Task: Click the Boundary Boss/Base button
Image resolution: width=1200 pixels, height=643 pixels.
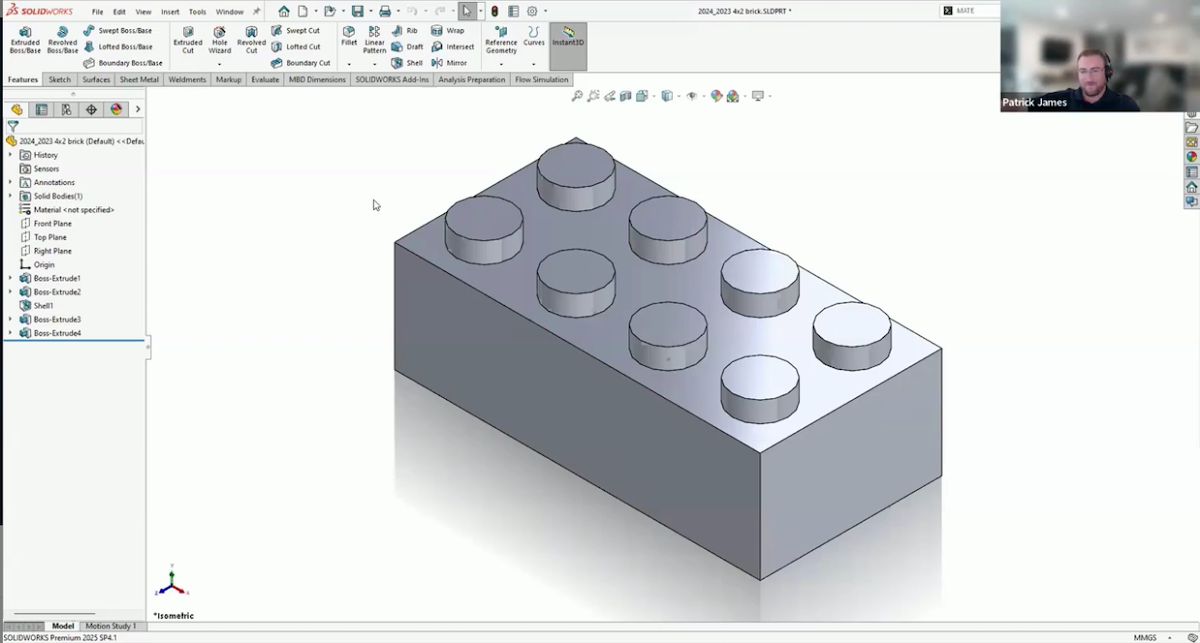Action: [122, 62]
